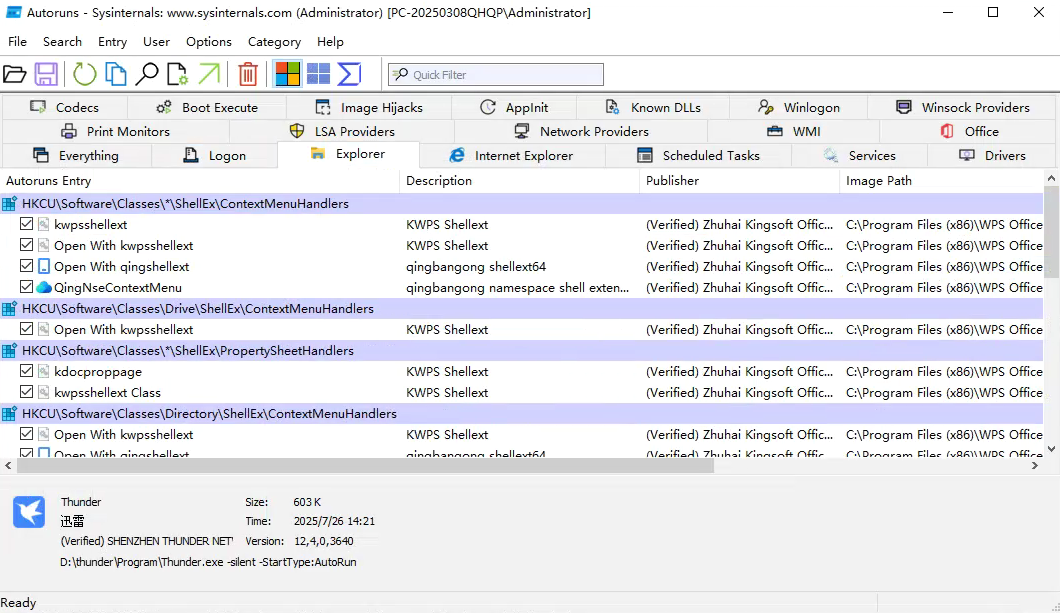Uncheck the kwpsshellext entry checkbox
This screenshot has height=613, width=1060.
point(26,224)
